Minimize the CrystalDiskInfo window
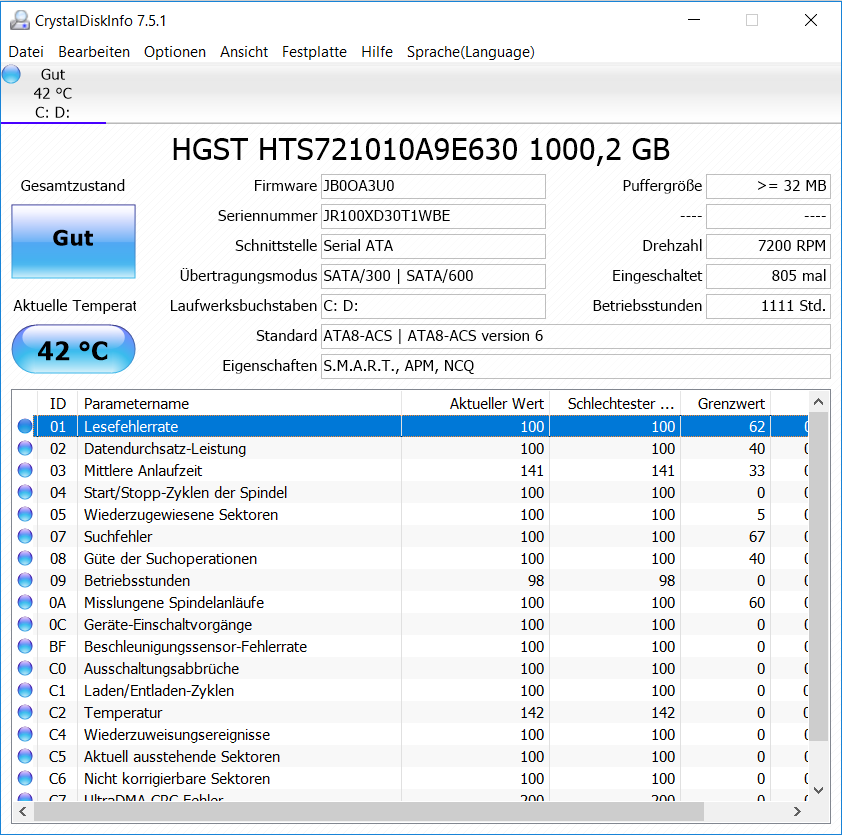842x835 pixels. point(694,20)
